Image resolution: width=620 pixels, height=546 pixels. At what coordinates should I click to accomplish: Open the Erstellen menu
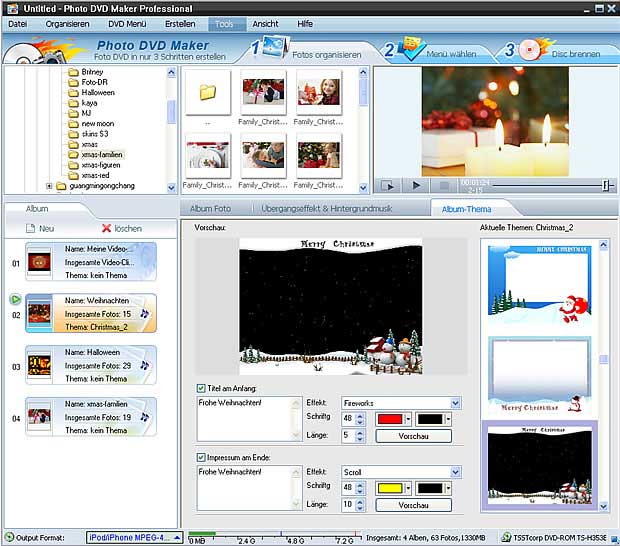(x=180, y=24)
